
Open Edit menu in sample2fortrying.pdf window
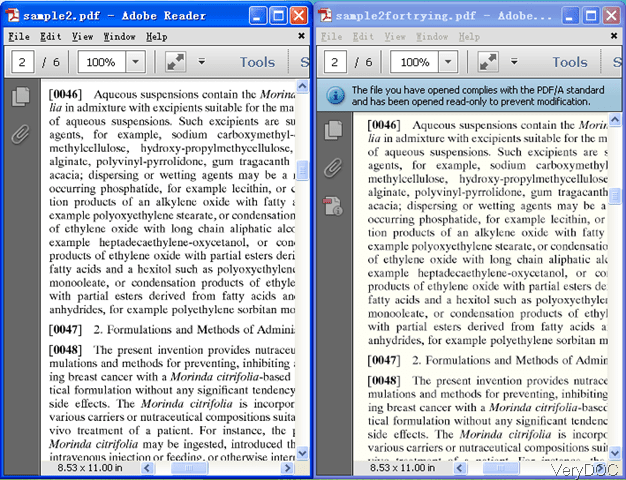[363, 37]
